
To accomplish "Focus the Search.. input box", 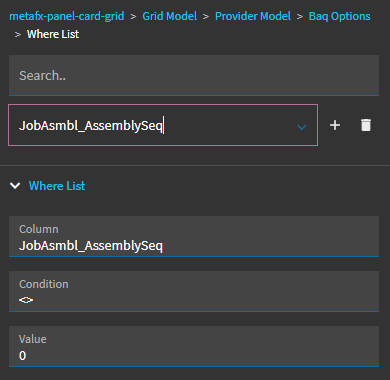I will click(x=194, y=75).
